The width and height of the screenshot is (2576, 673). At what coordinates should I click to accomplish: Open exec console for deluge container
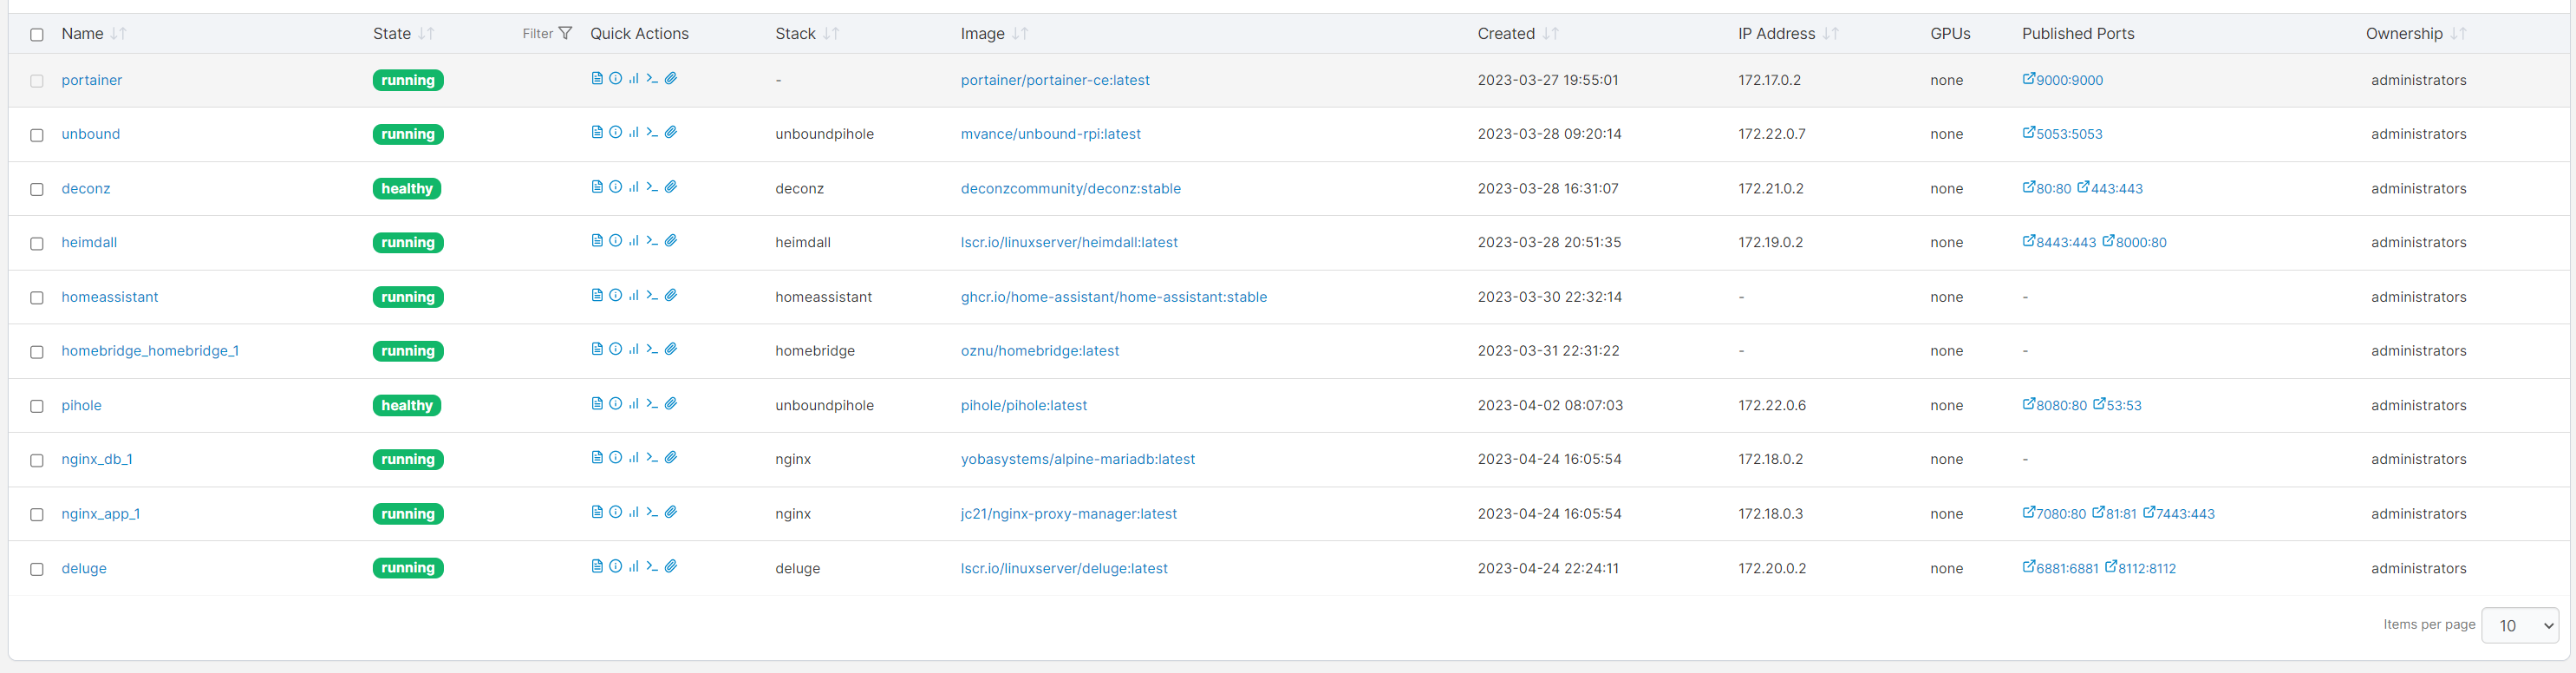[652, 567]
